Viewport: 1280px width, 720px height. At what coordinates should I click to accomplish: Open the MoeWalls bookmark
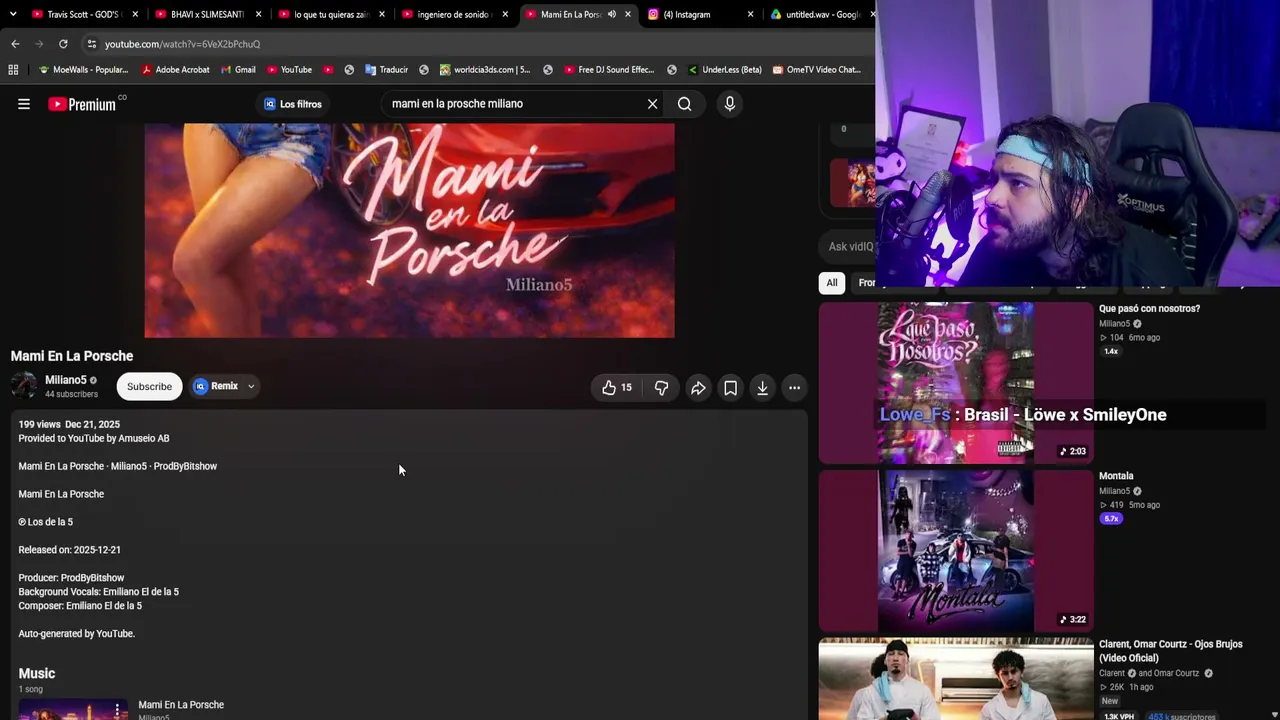click(83, 70)
